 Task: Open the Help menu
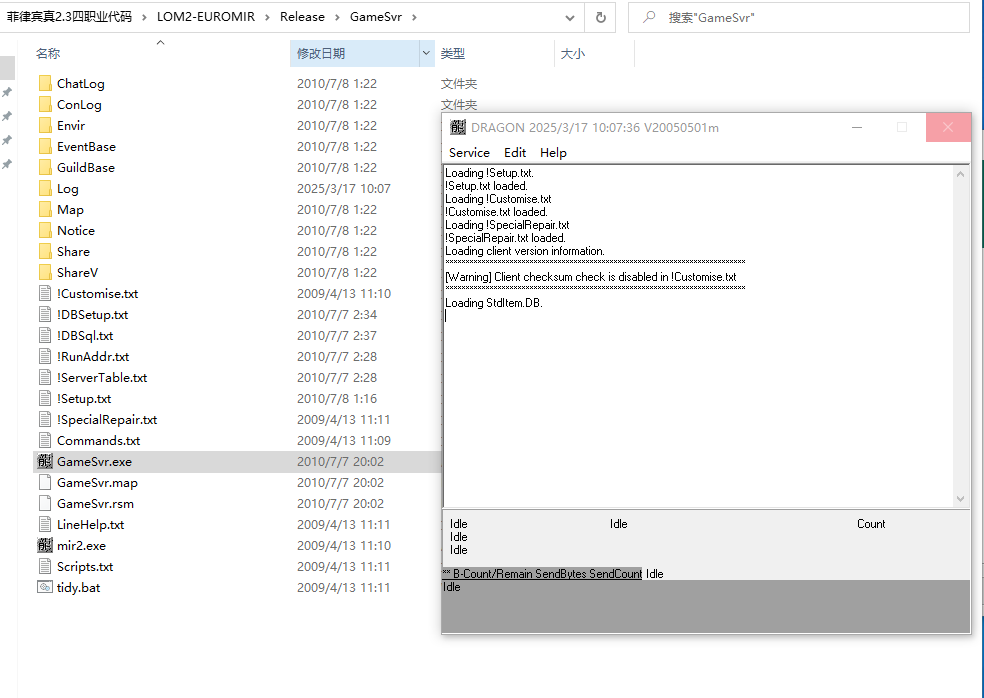[553, 153]
